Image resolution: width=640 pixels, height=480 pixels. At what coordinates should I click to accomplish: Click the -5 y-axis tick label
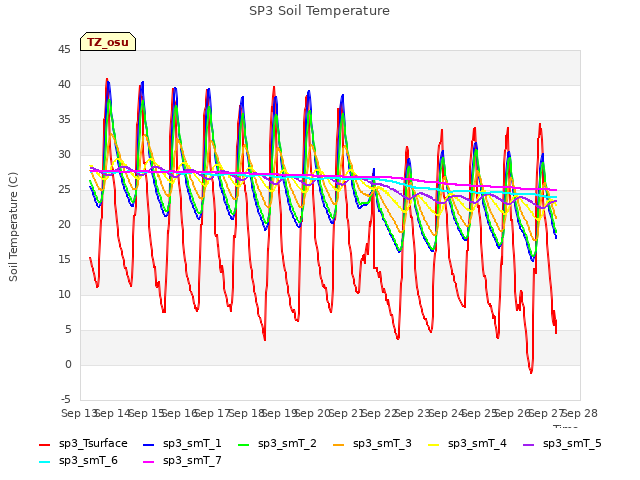tap(66, 399)
